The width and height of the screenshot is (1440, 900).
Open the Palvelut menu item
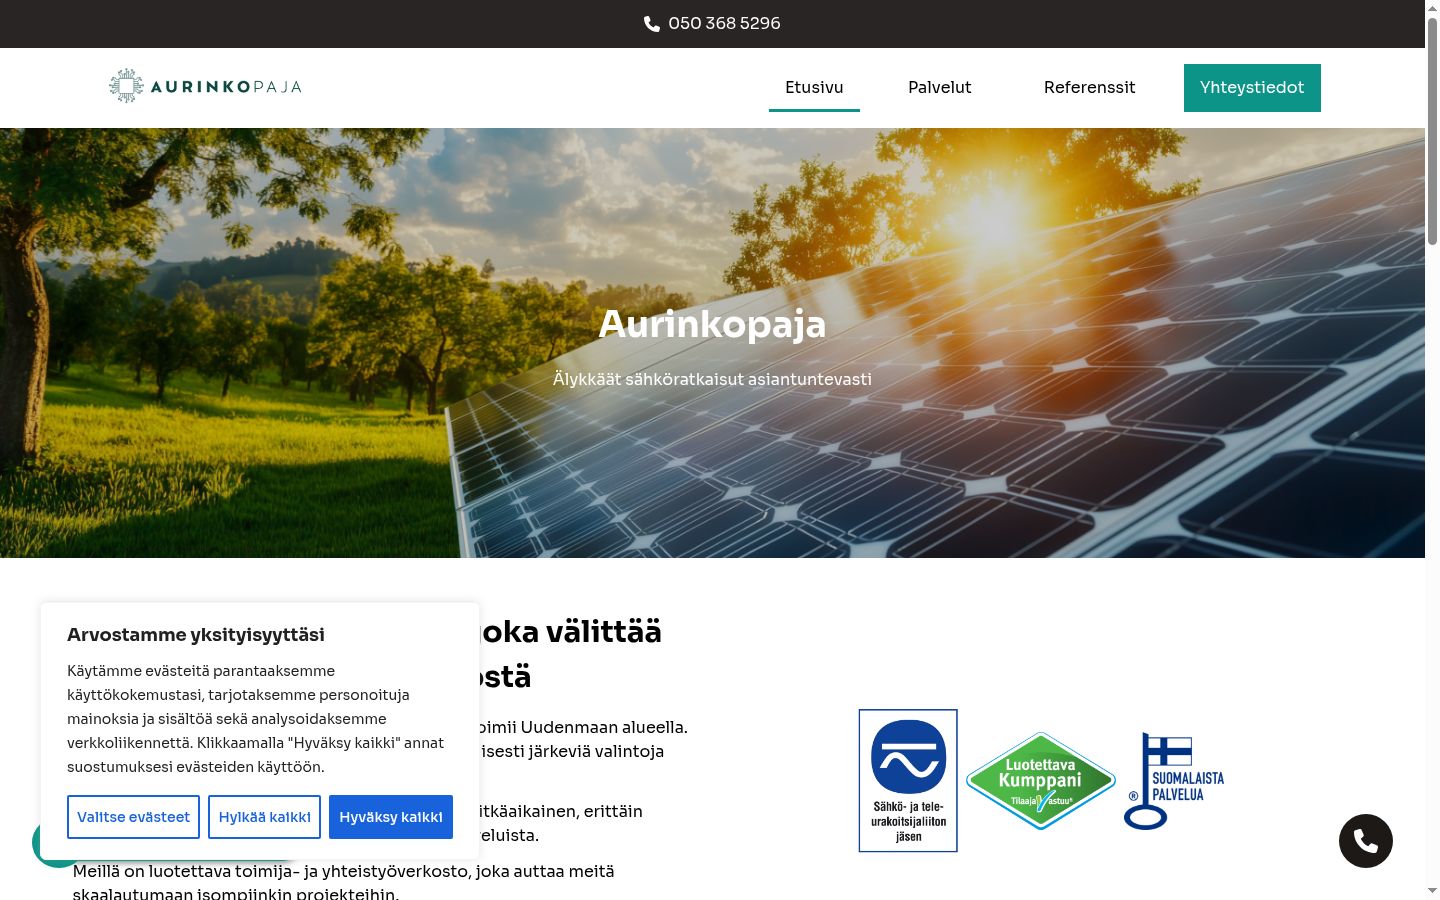(940, 87)
